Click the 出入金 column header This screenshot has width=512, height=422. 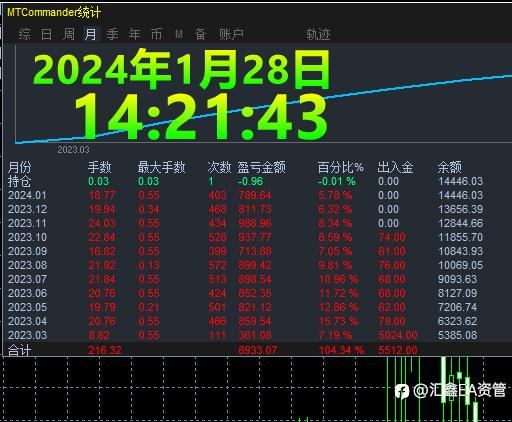(395, 167)
